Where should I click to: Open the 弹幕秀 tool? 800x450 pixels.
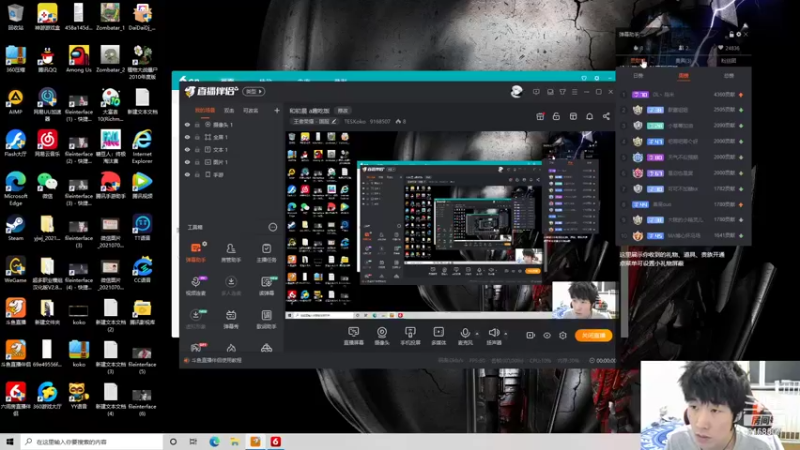click(231, 319)
